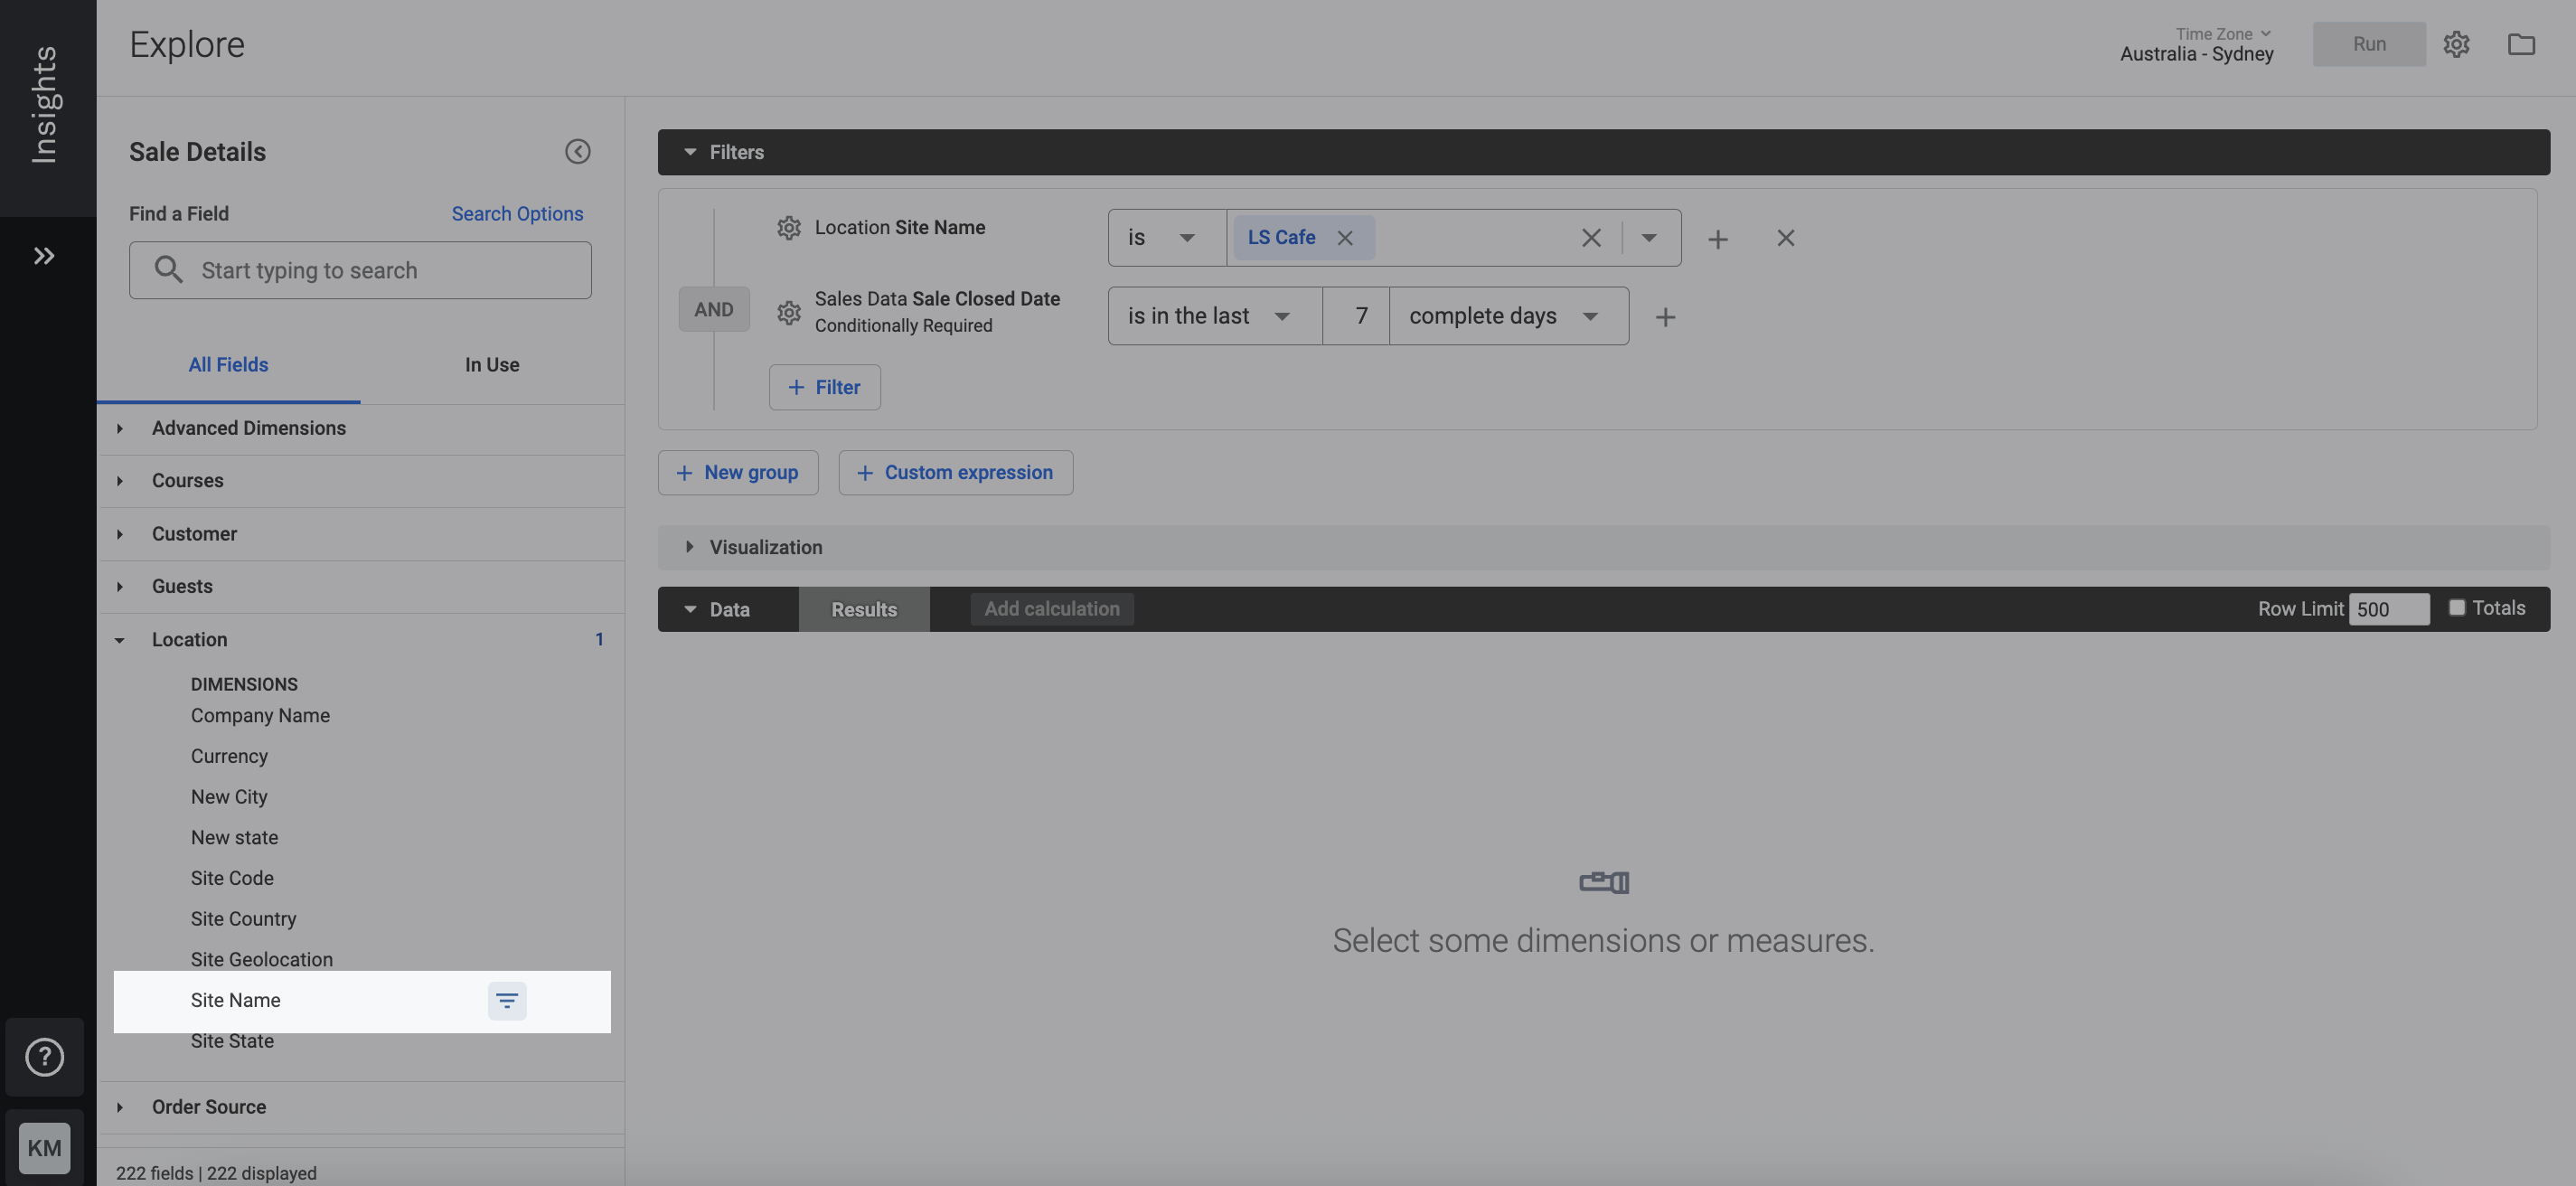
Task: Add another condition to Site Name filter
Action: click(1717, 239)
